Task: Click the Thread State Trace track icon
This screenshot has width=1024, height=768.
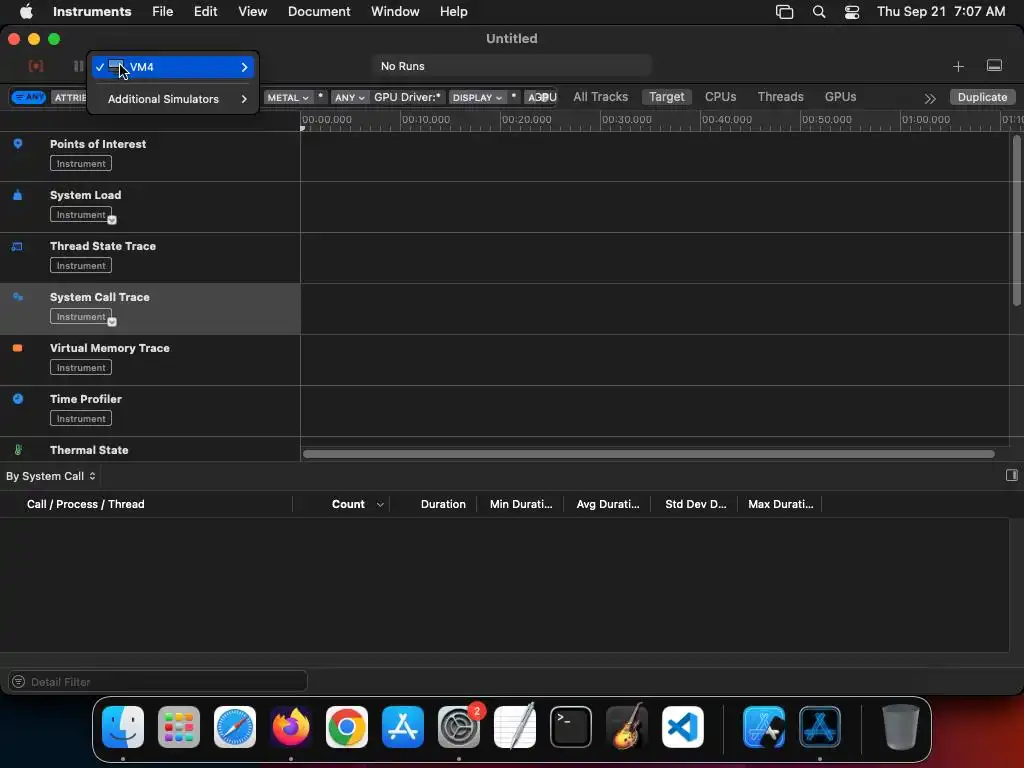Action: [x=17, y=246]
